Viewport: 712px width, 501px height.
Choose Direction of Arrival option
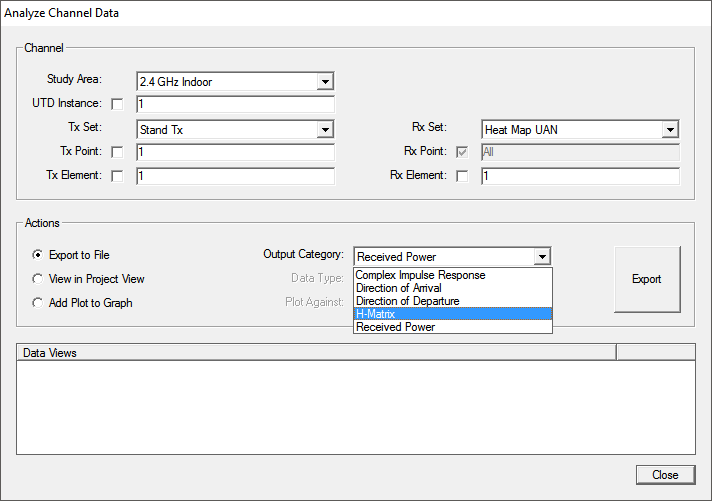[453, 288]
